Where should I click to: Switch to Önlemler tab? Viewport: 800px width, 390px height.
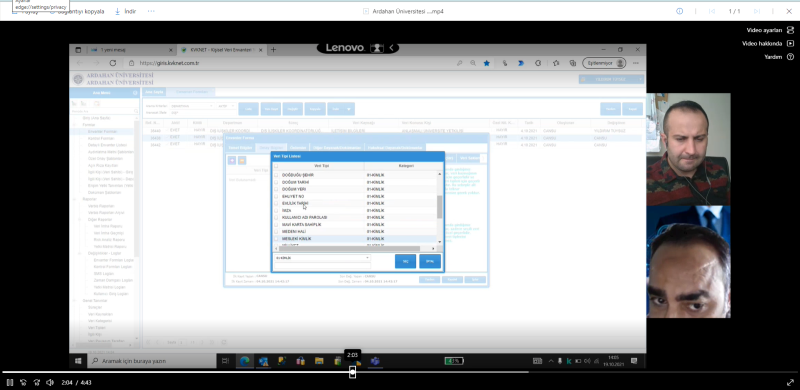pyautogui.click(x=298, y=148)
